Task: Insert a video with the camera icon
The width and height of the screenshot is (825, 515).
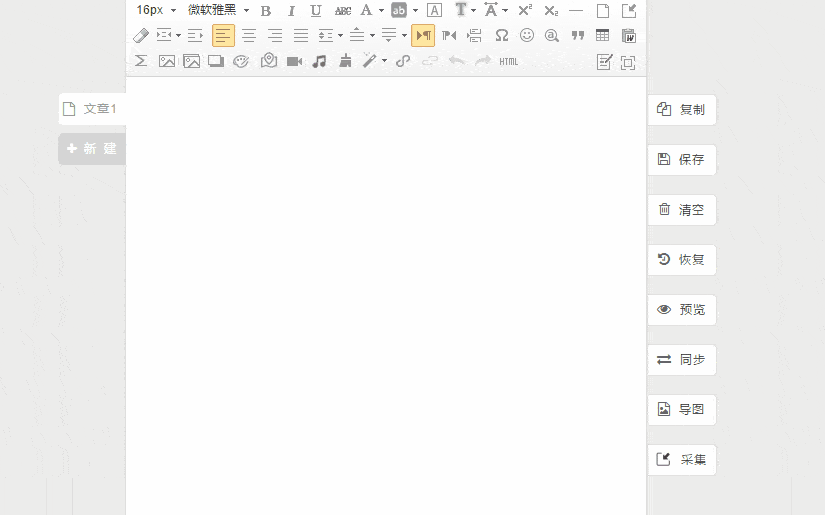Action: [x=294, y=61]
